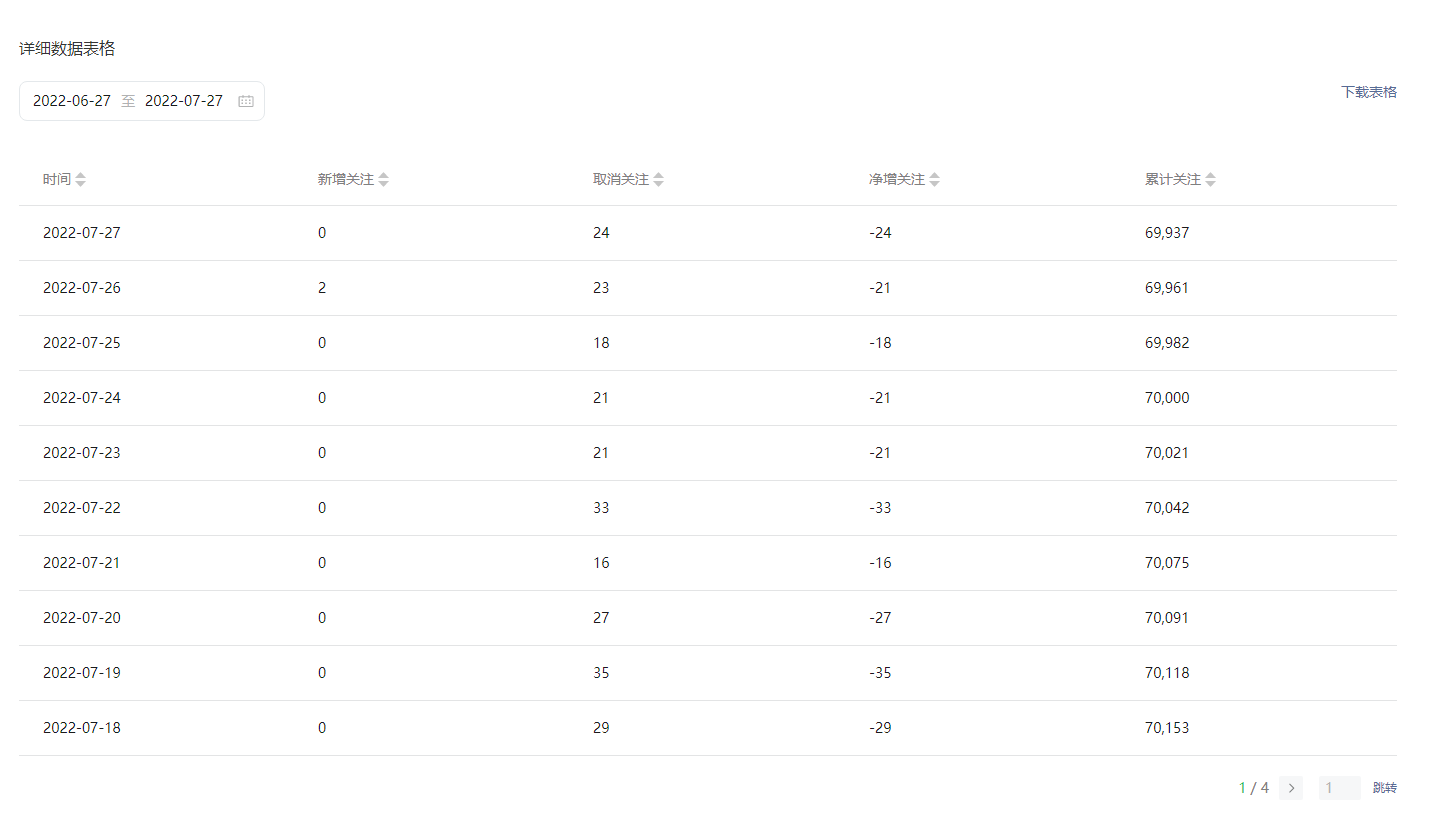The image size is (1434, 832).
Task: Click cumulative followers value 70,021
Action: pyautogui.click(x=1167, y=453)
